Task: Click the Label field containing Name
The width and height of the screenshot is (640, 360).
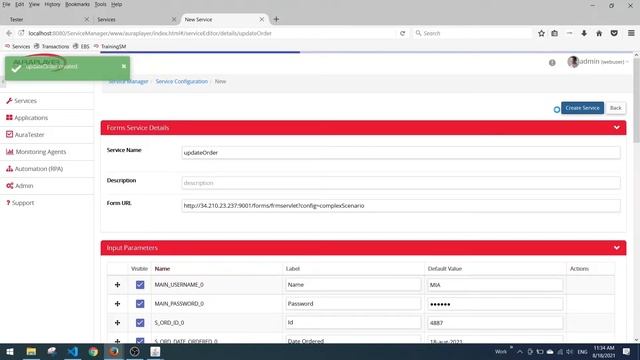Action: pos(353,284)
